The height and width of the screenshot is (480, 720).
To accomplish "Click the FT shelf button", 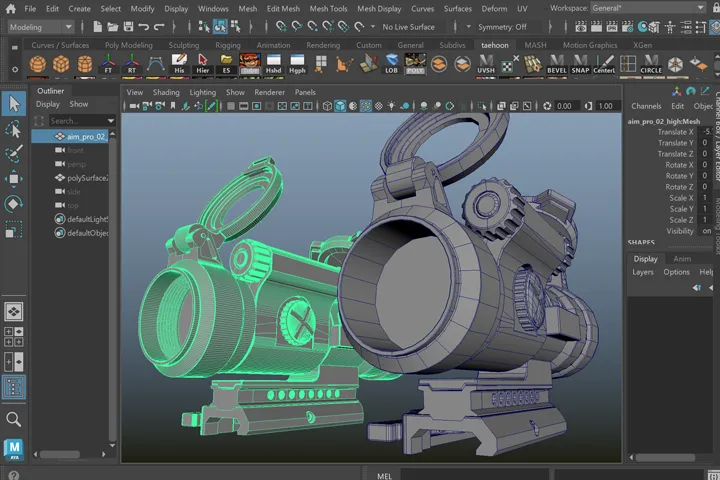I will pos(108,64).
